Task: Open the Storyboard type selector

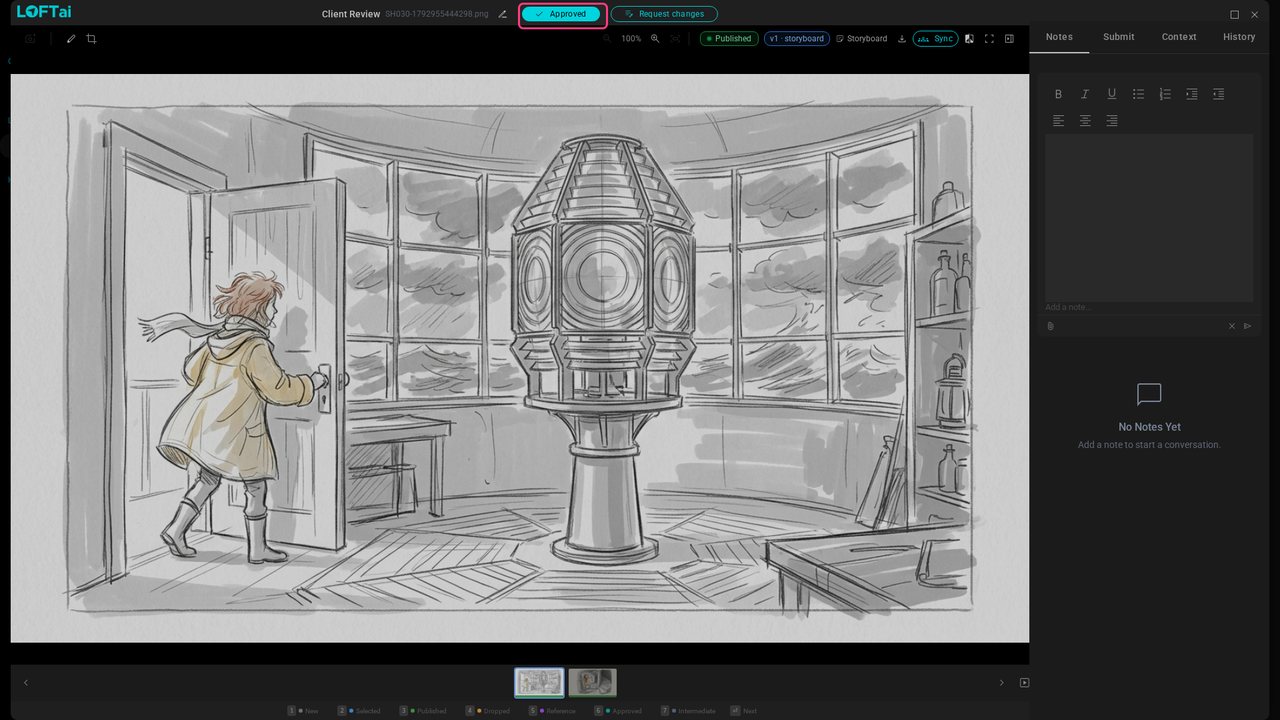Action: [x=861, y=39]
